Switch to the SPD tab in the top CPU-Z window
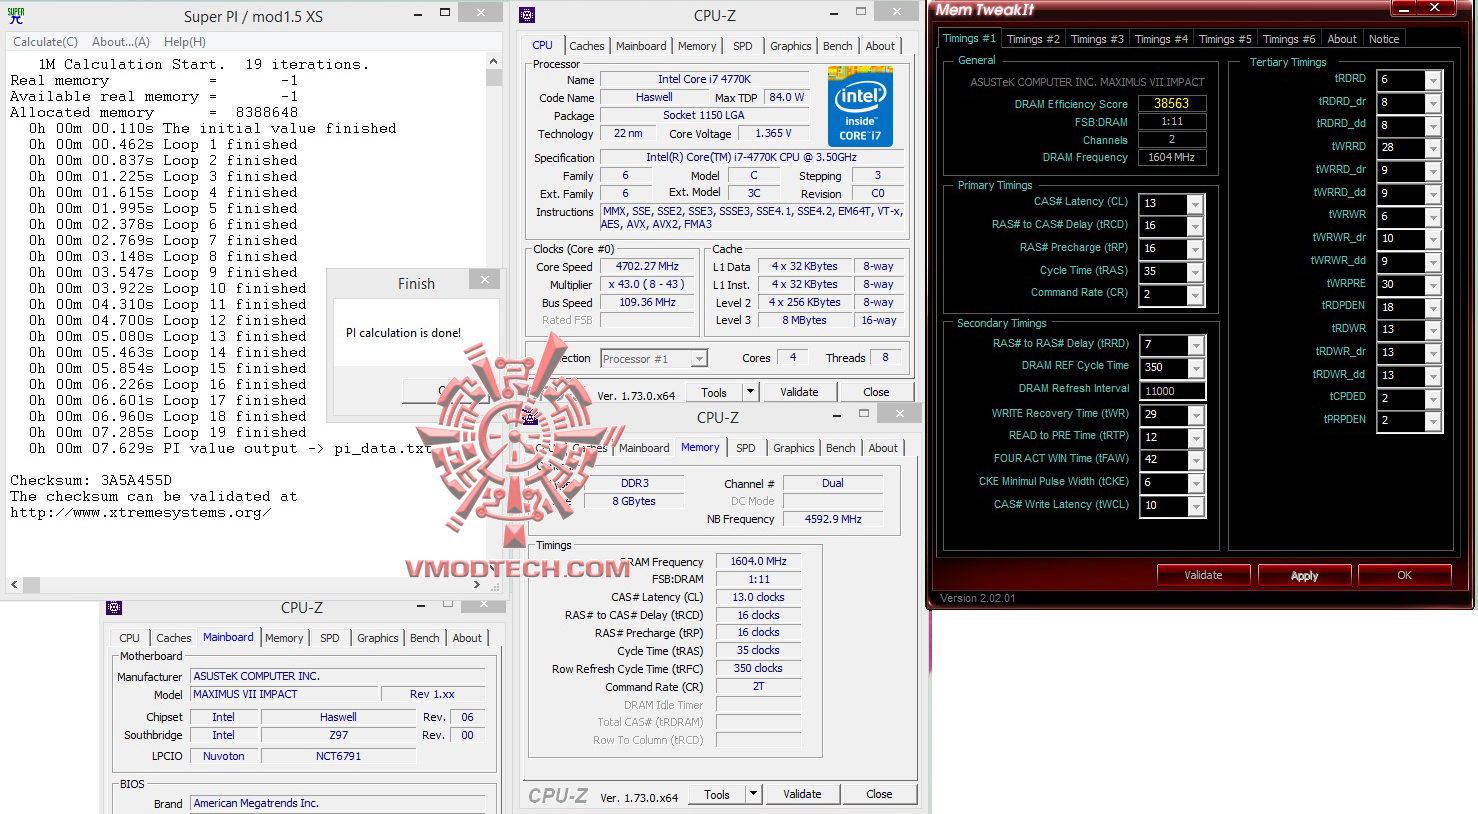Screen dimensions: 1478x814 coord(742,46)
